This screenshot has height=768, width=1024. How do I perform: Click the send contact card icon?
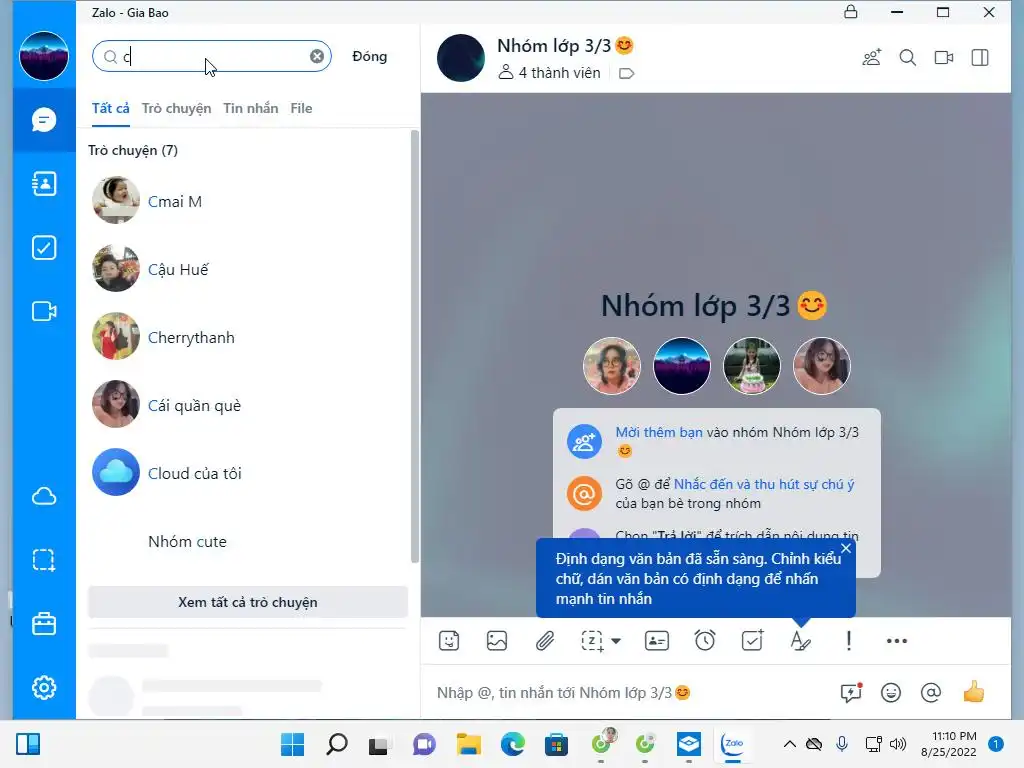coord(657,641)
